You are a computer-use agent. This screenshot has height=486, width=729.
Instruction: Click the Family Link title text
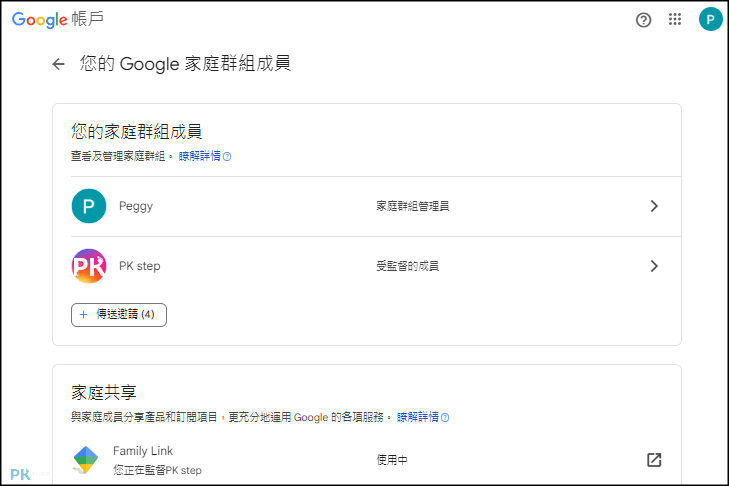point(143,451)
